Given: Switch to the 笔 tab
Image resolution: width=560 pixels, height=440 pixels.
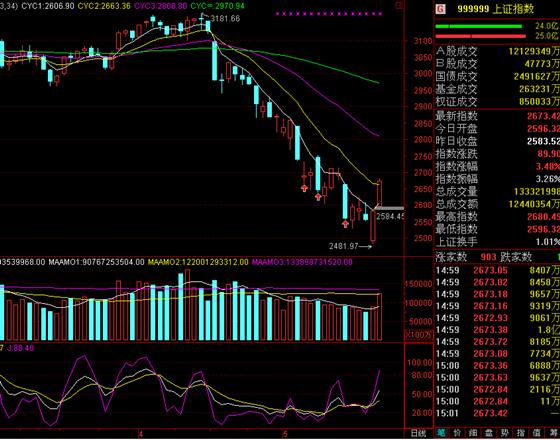Looking at the screenshot, I should [441, 434].
